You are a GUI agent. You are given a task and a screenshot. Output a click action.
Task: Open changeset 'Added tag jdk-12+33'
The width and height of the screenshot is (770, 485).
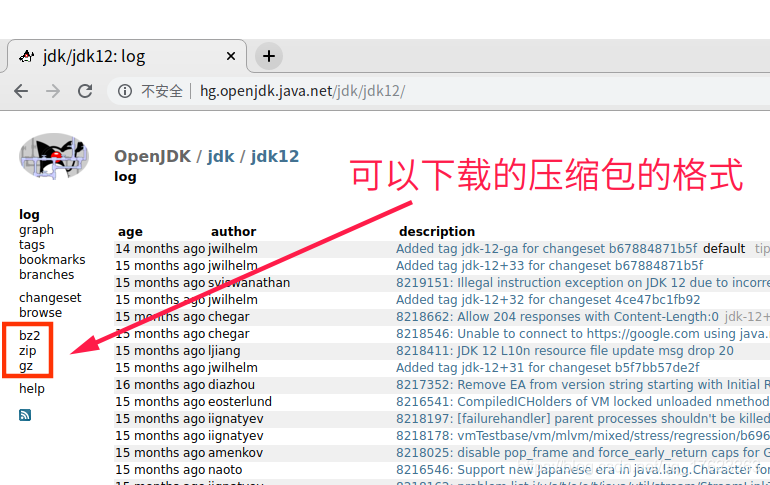(x=550, y=266)
